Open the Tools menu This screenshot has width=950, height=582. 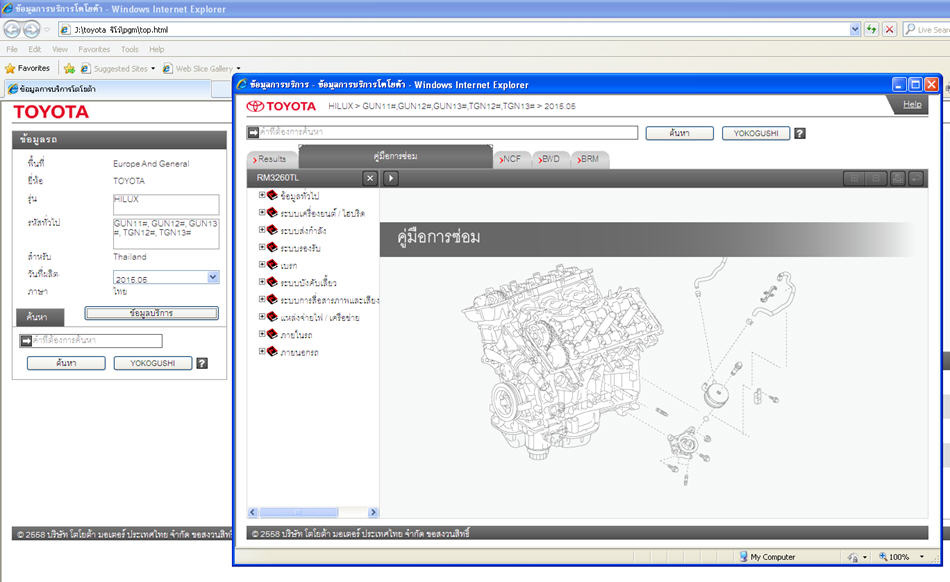click(x=129, y=49)
